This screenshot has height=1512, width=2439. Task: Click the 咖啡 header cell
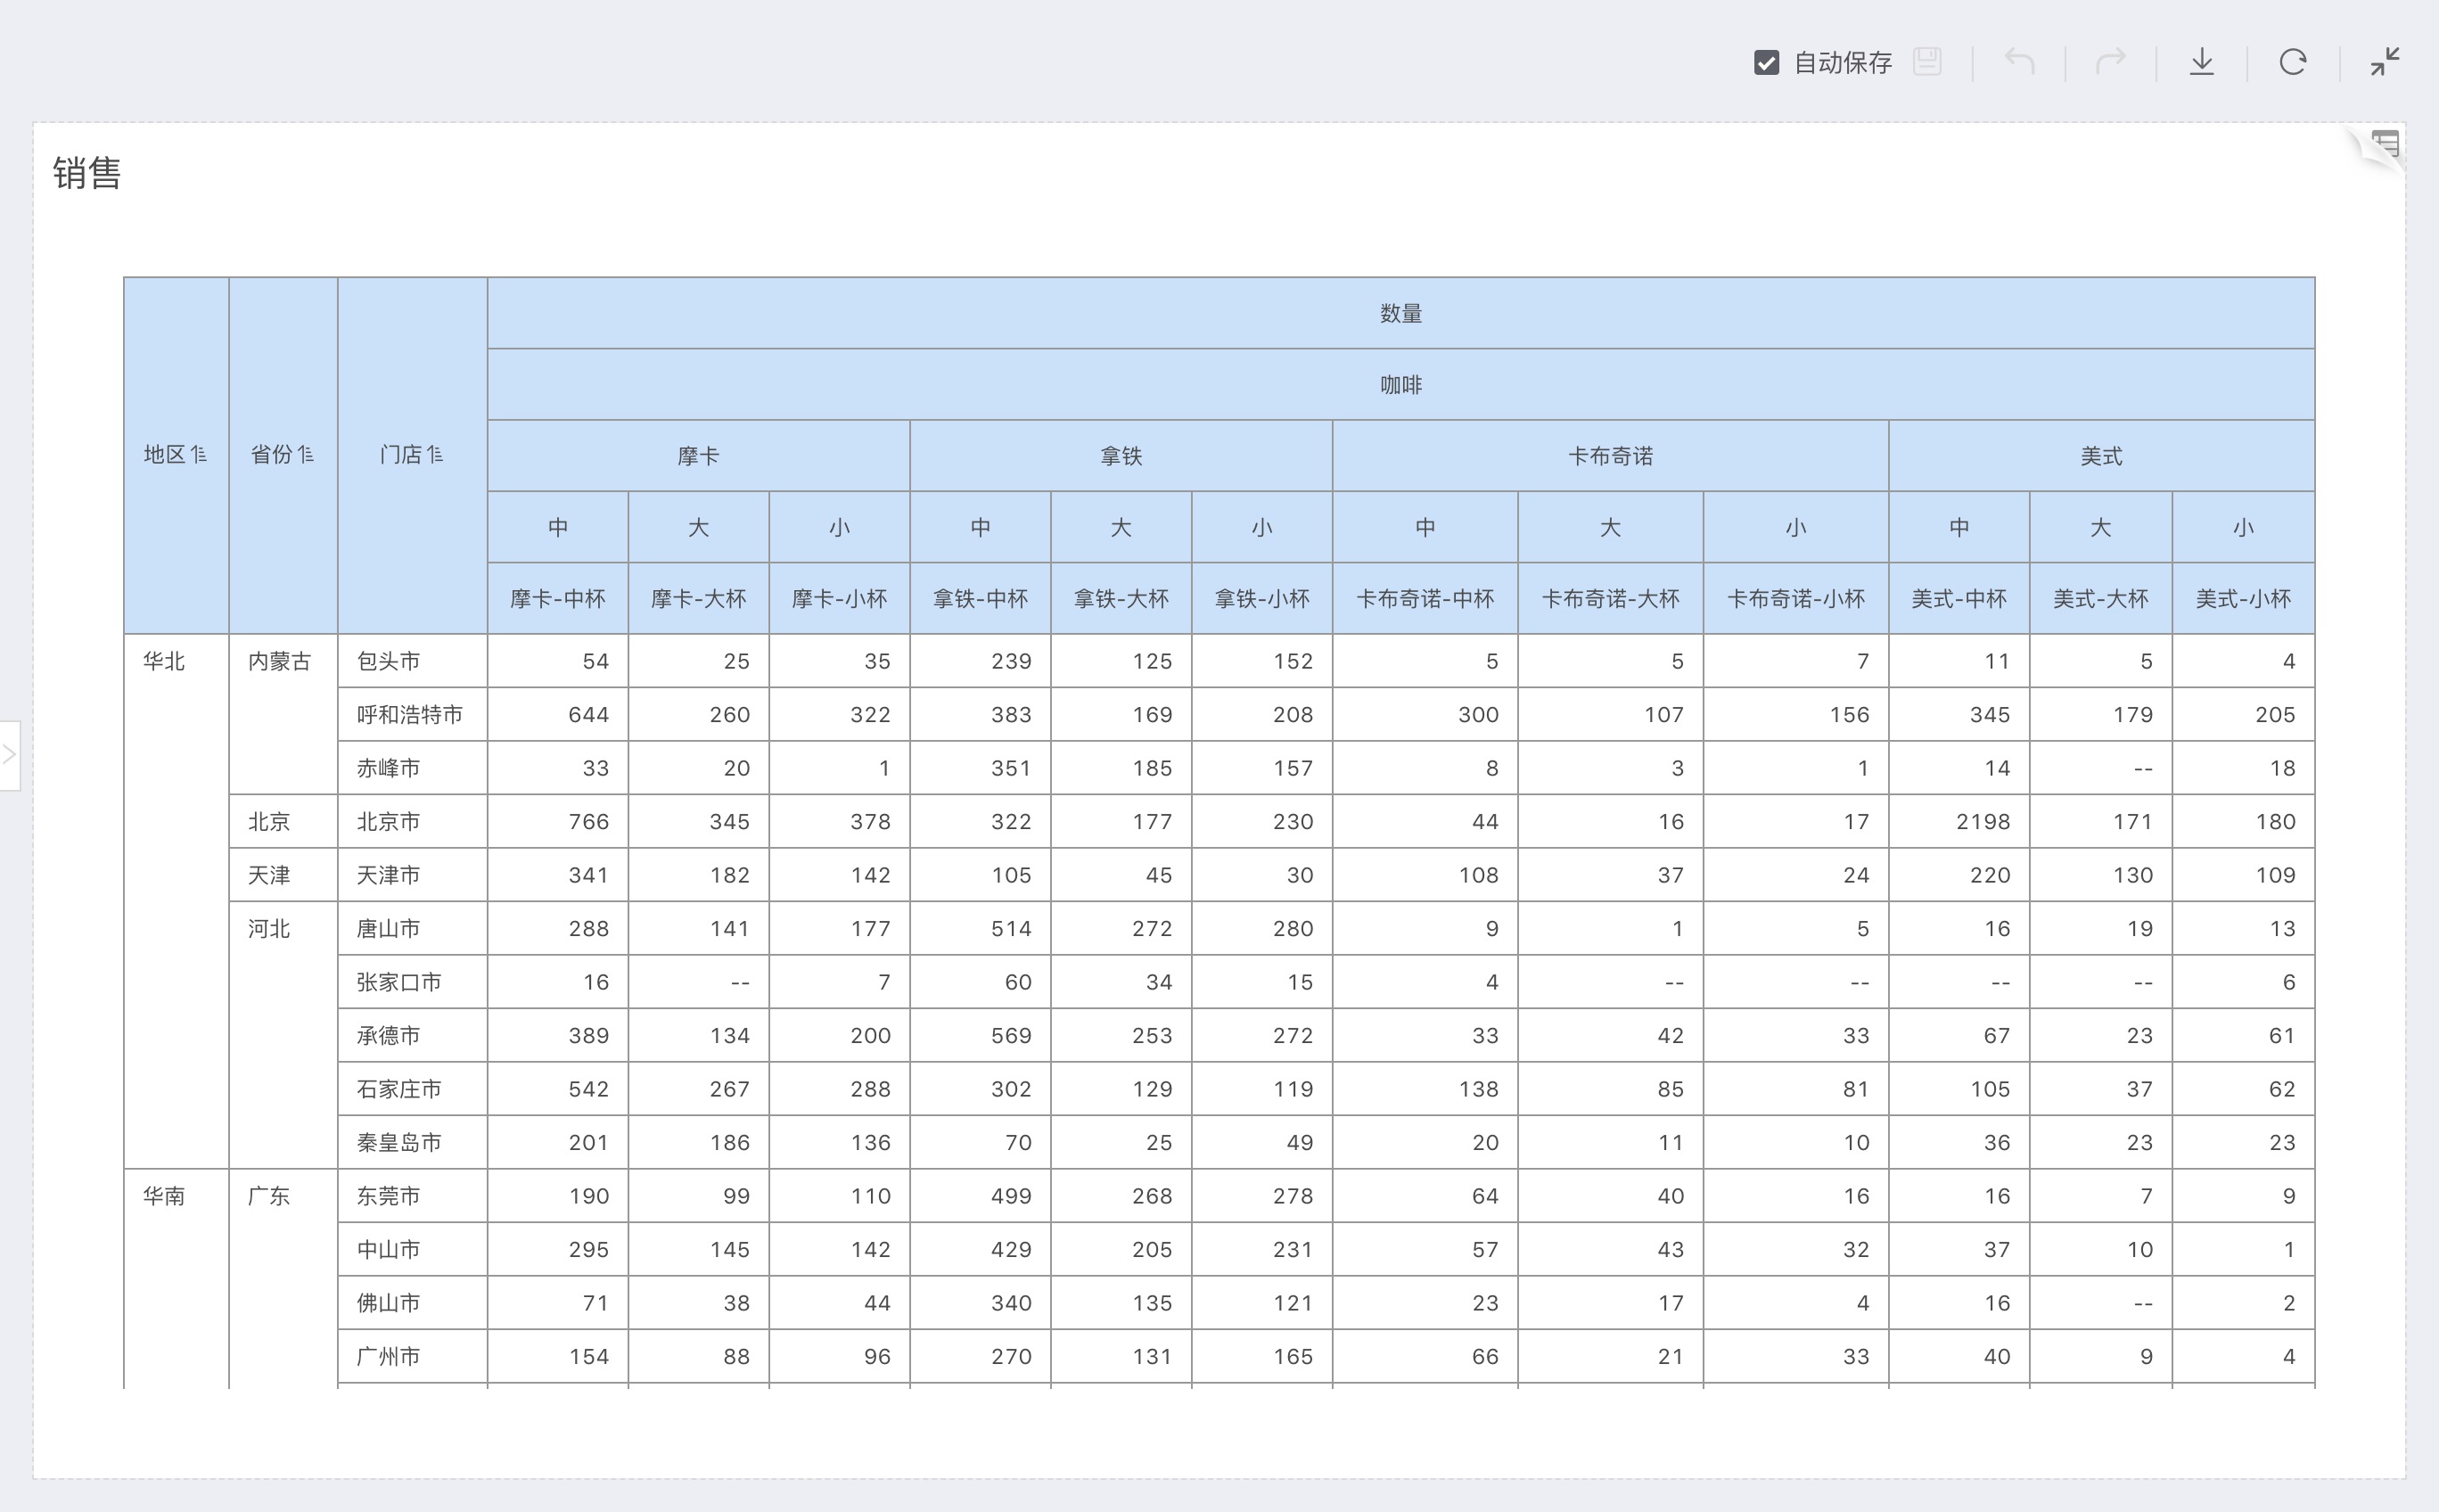[x=1401, y=385]
